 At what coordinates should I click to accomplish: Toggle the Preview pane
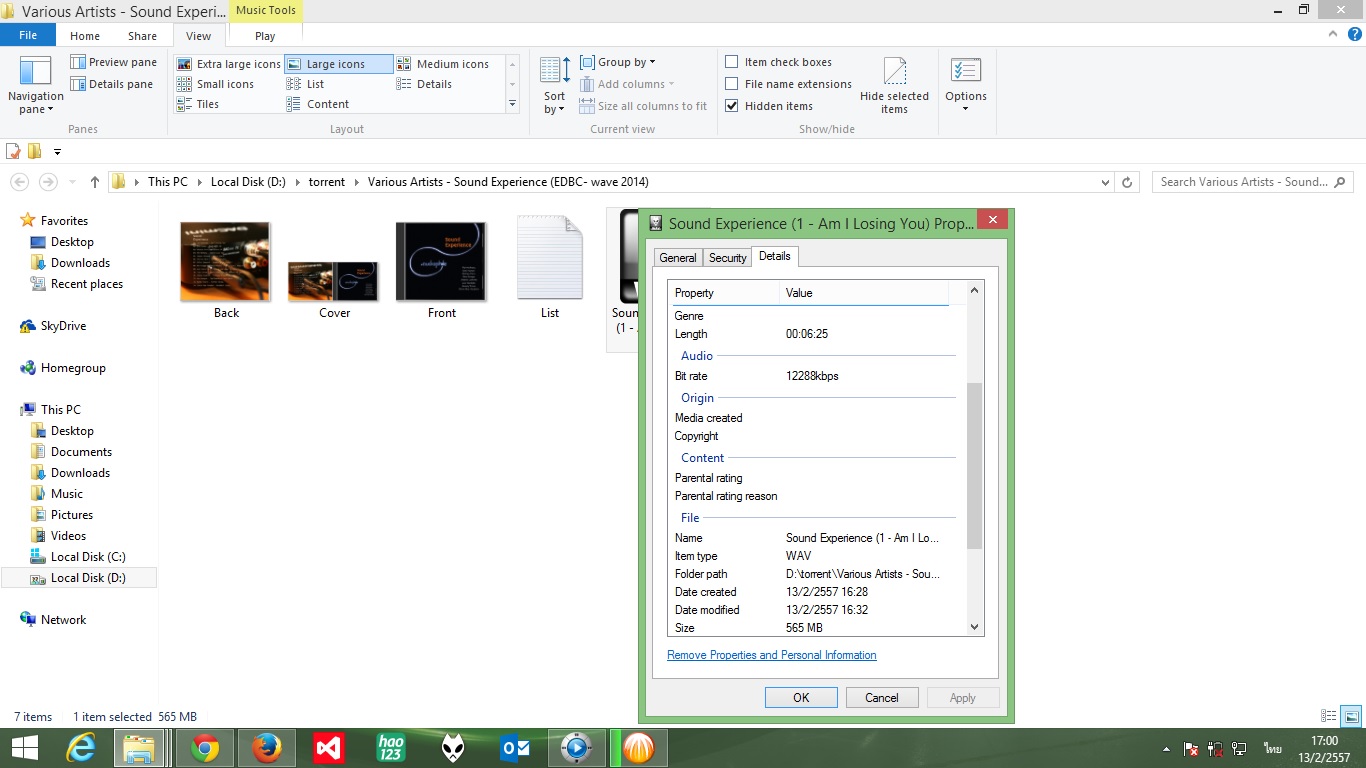(x=114, y=62)
